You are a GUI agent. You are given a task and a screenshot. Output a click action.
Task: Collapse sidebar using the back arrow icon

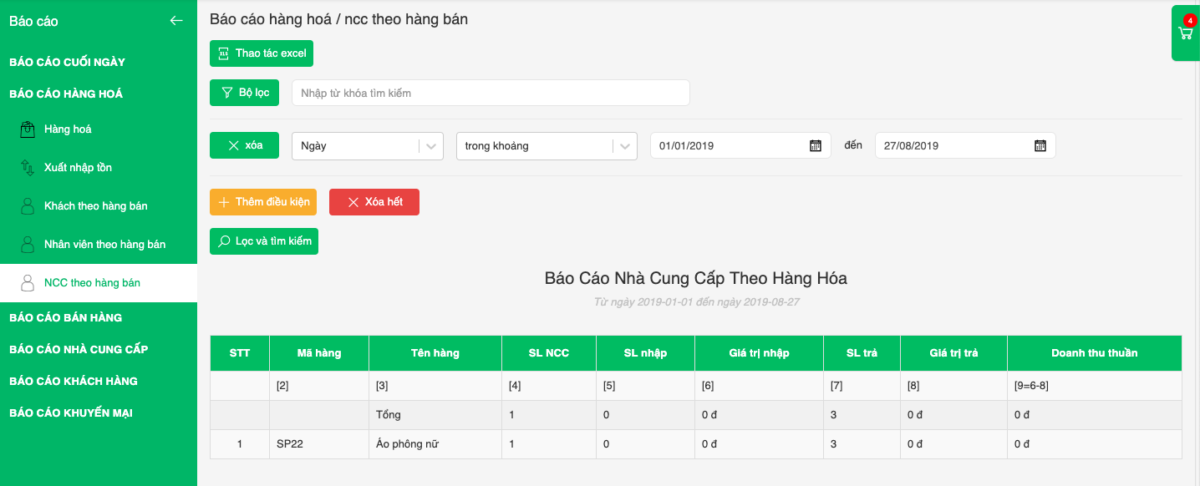(x=177, y=20)
